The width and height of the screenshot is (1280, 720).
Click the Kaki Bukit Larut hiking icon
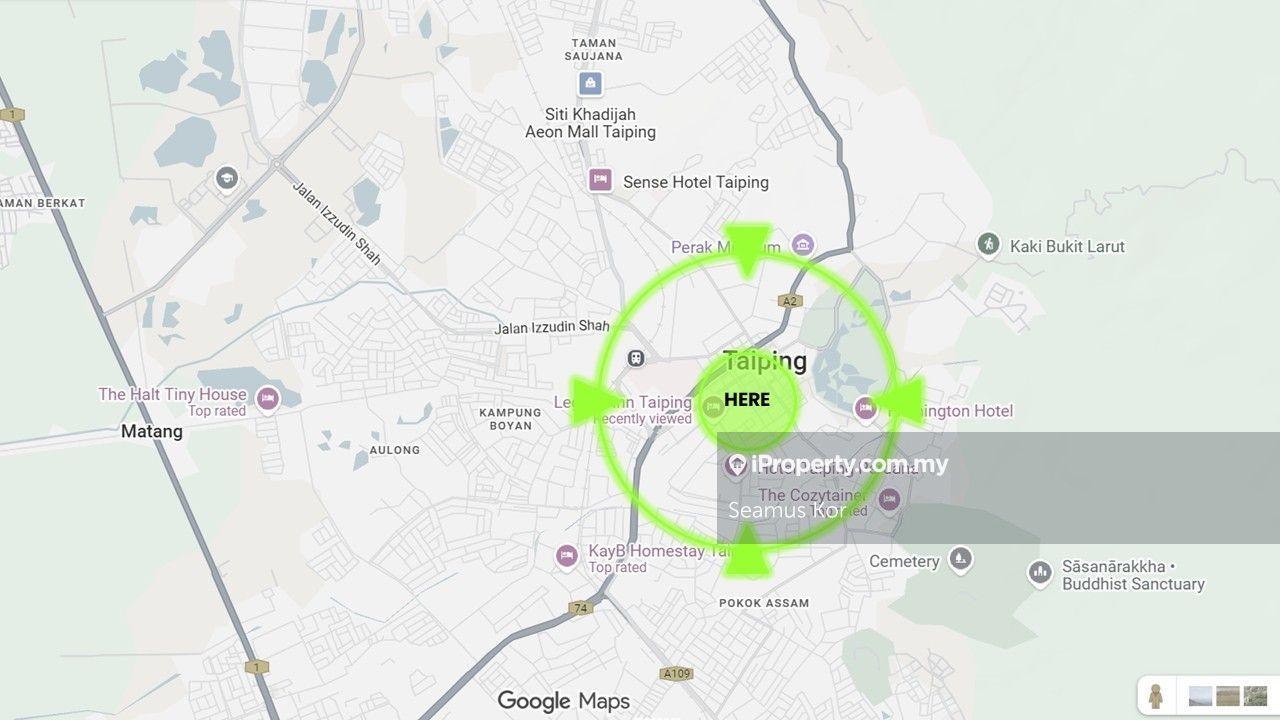pyautogui.click(x=988, y=244)
